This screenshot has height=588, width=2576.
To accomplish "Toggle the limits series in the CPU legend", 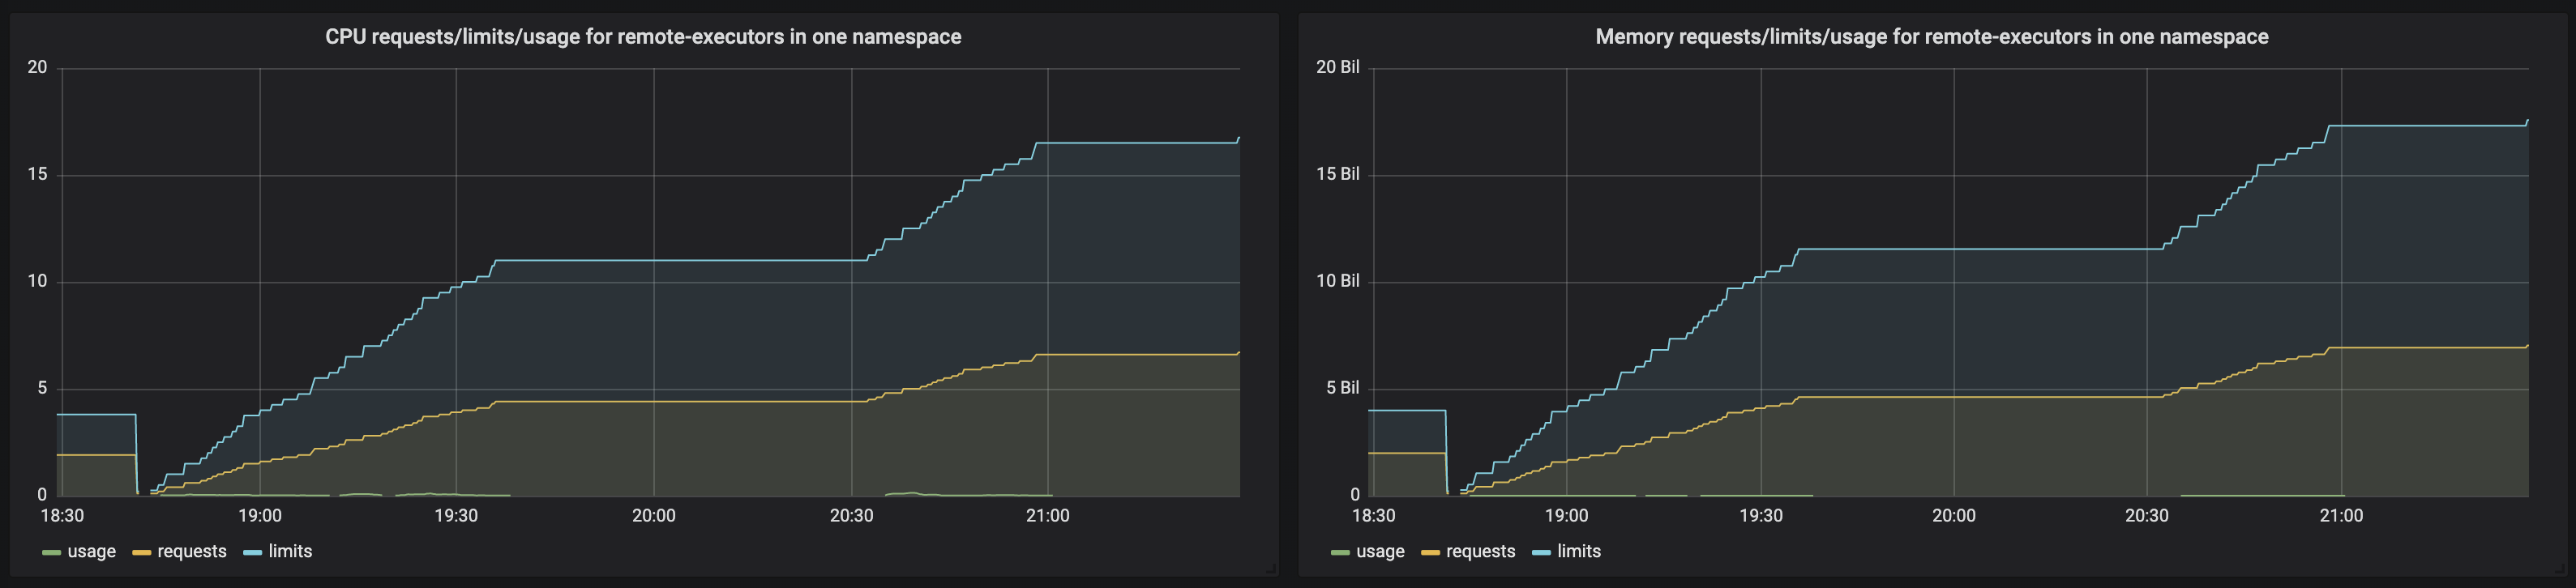I will coord(290,551).
